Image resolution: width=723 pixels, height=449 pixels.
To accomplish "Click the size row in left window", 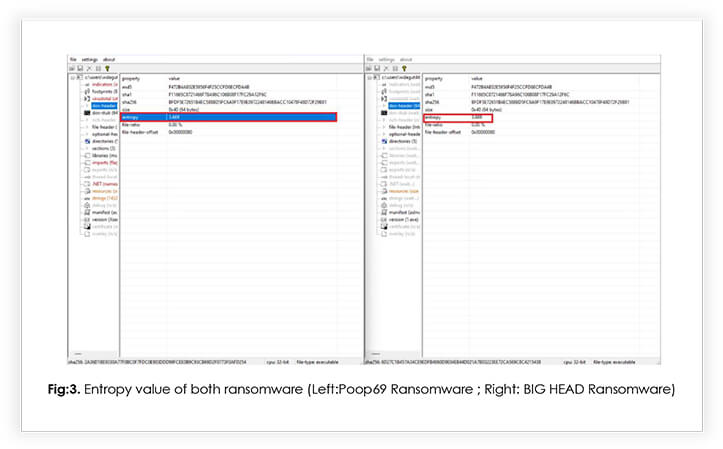I will (x=228, y=110).
